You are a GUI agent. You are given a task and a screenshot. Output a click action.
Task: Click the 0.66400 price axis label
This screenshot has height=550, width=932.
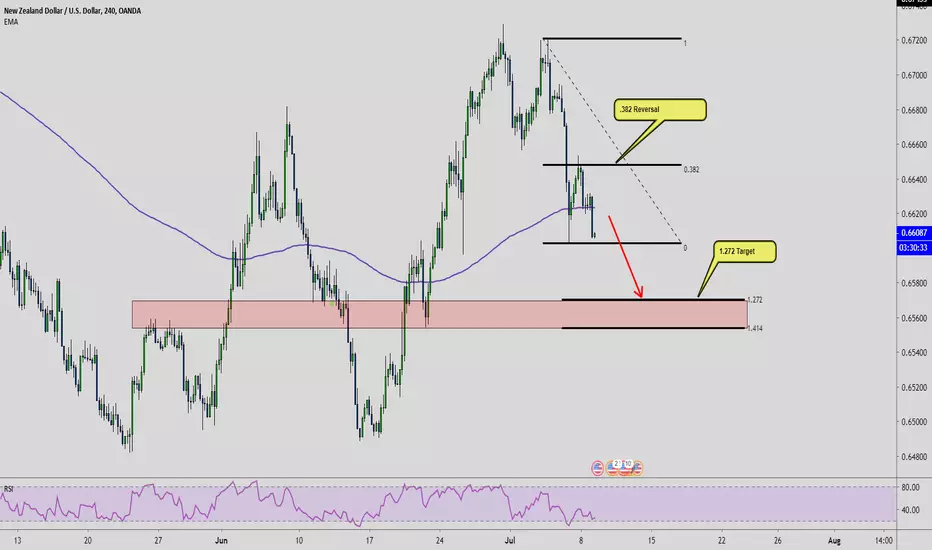click(x=914, y=180)
